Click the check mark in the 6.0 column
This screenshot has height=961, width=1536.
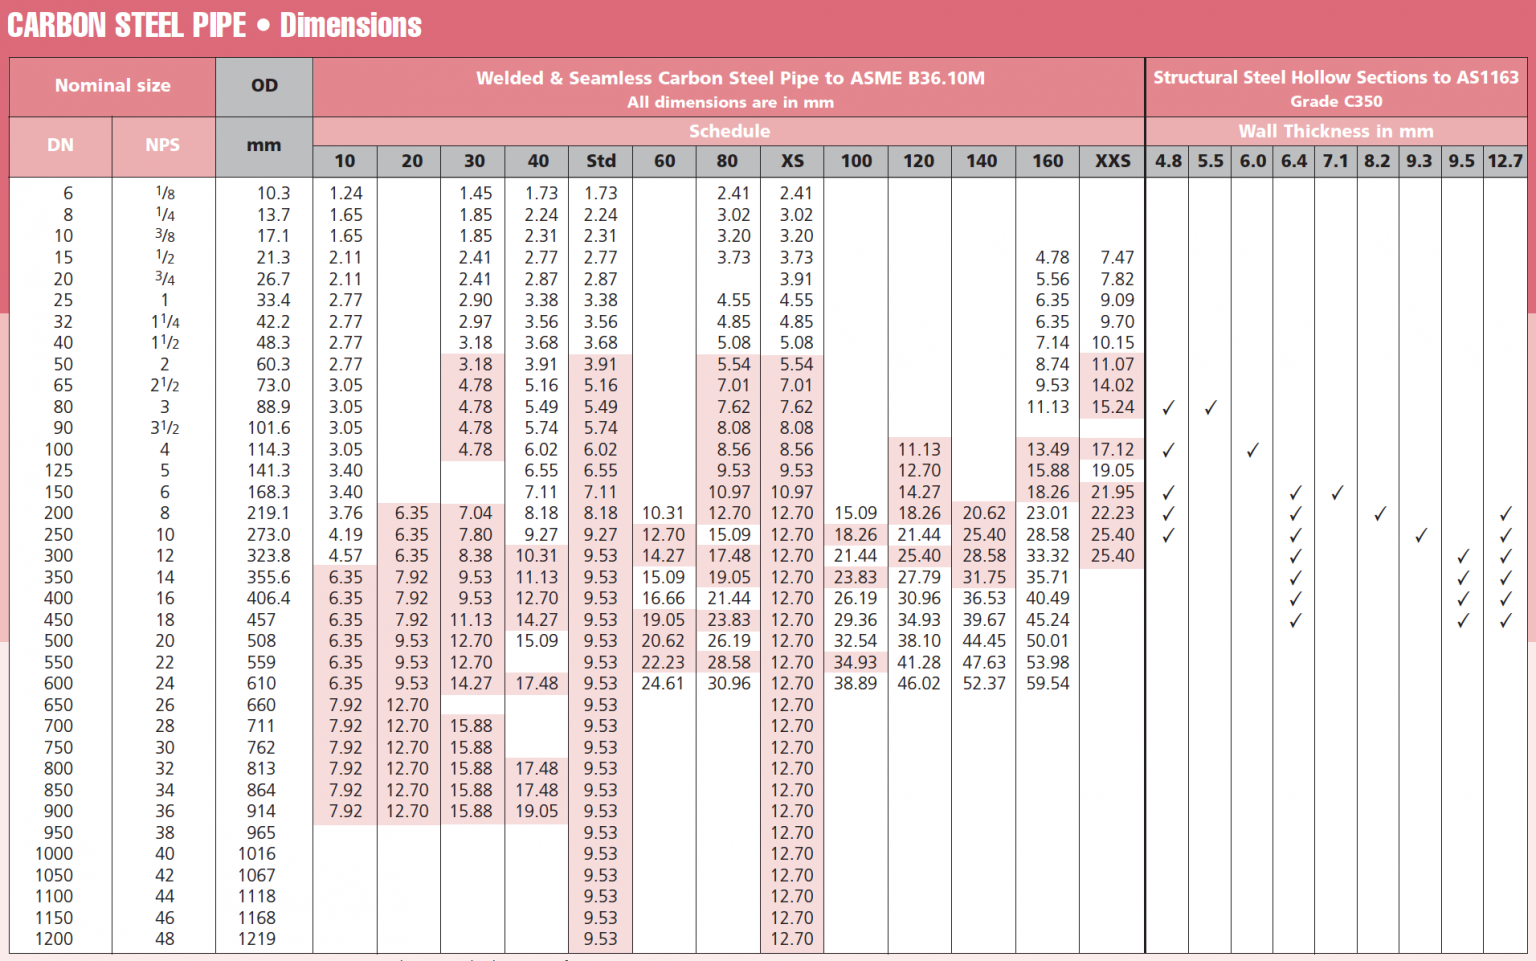coord(1252,450)
